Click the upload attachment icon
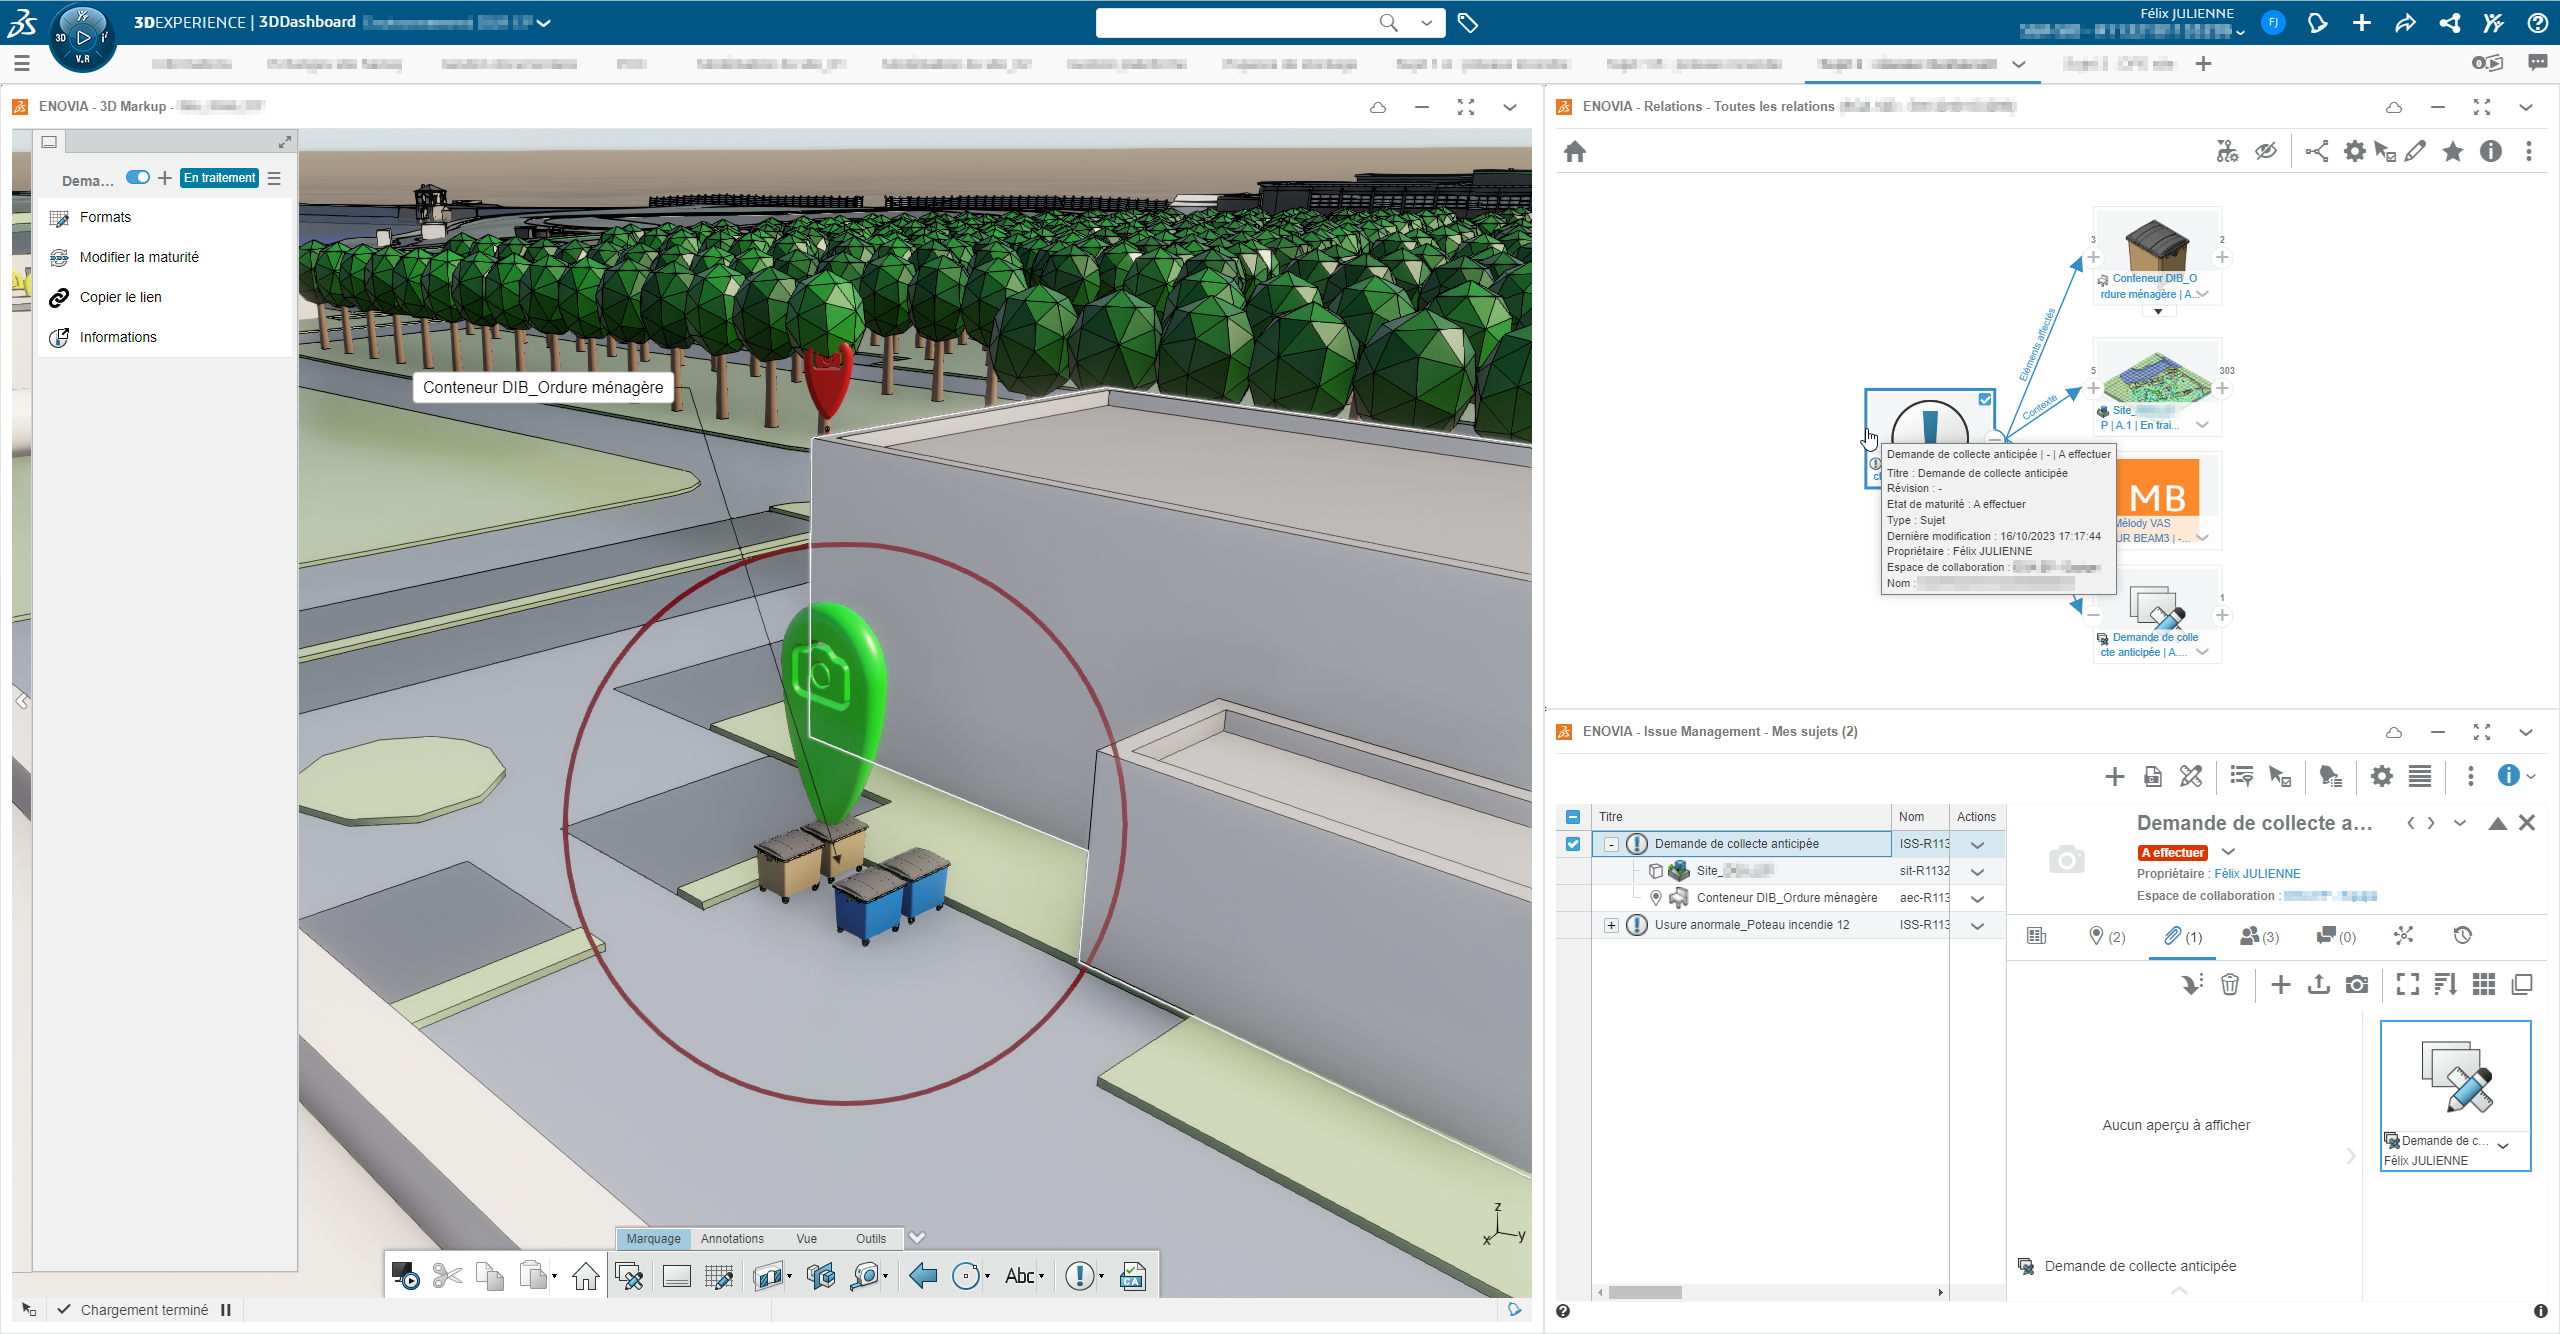The width and height of the screenshot is (2560, 1334). [2318, 985]
